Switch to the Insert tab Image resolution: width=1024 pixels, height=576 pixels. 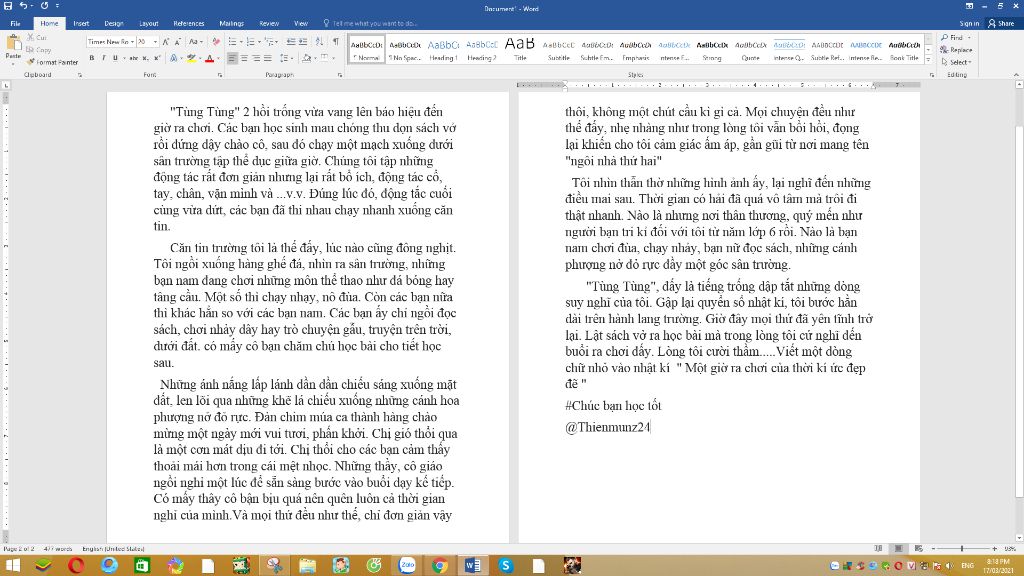[x=81, y=23]
